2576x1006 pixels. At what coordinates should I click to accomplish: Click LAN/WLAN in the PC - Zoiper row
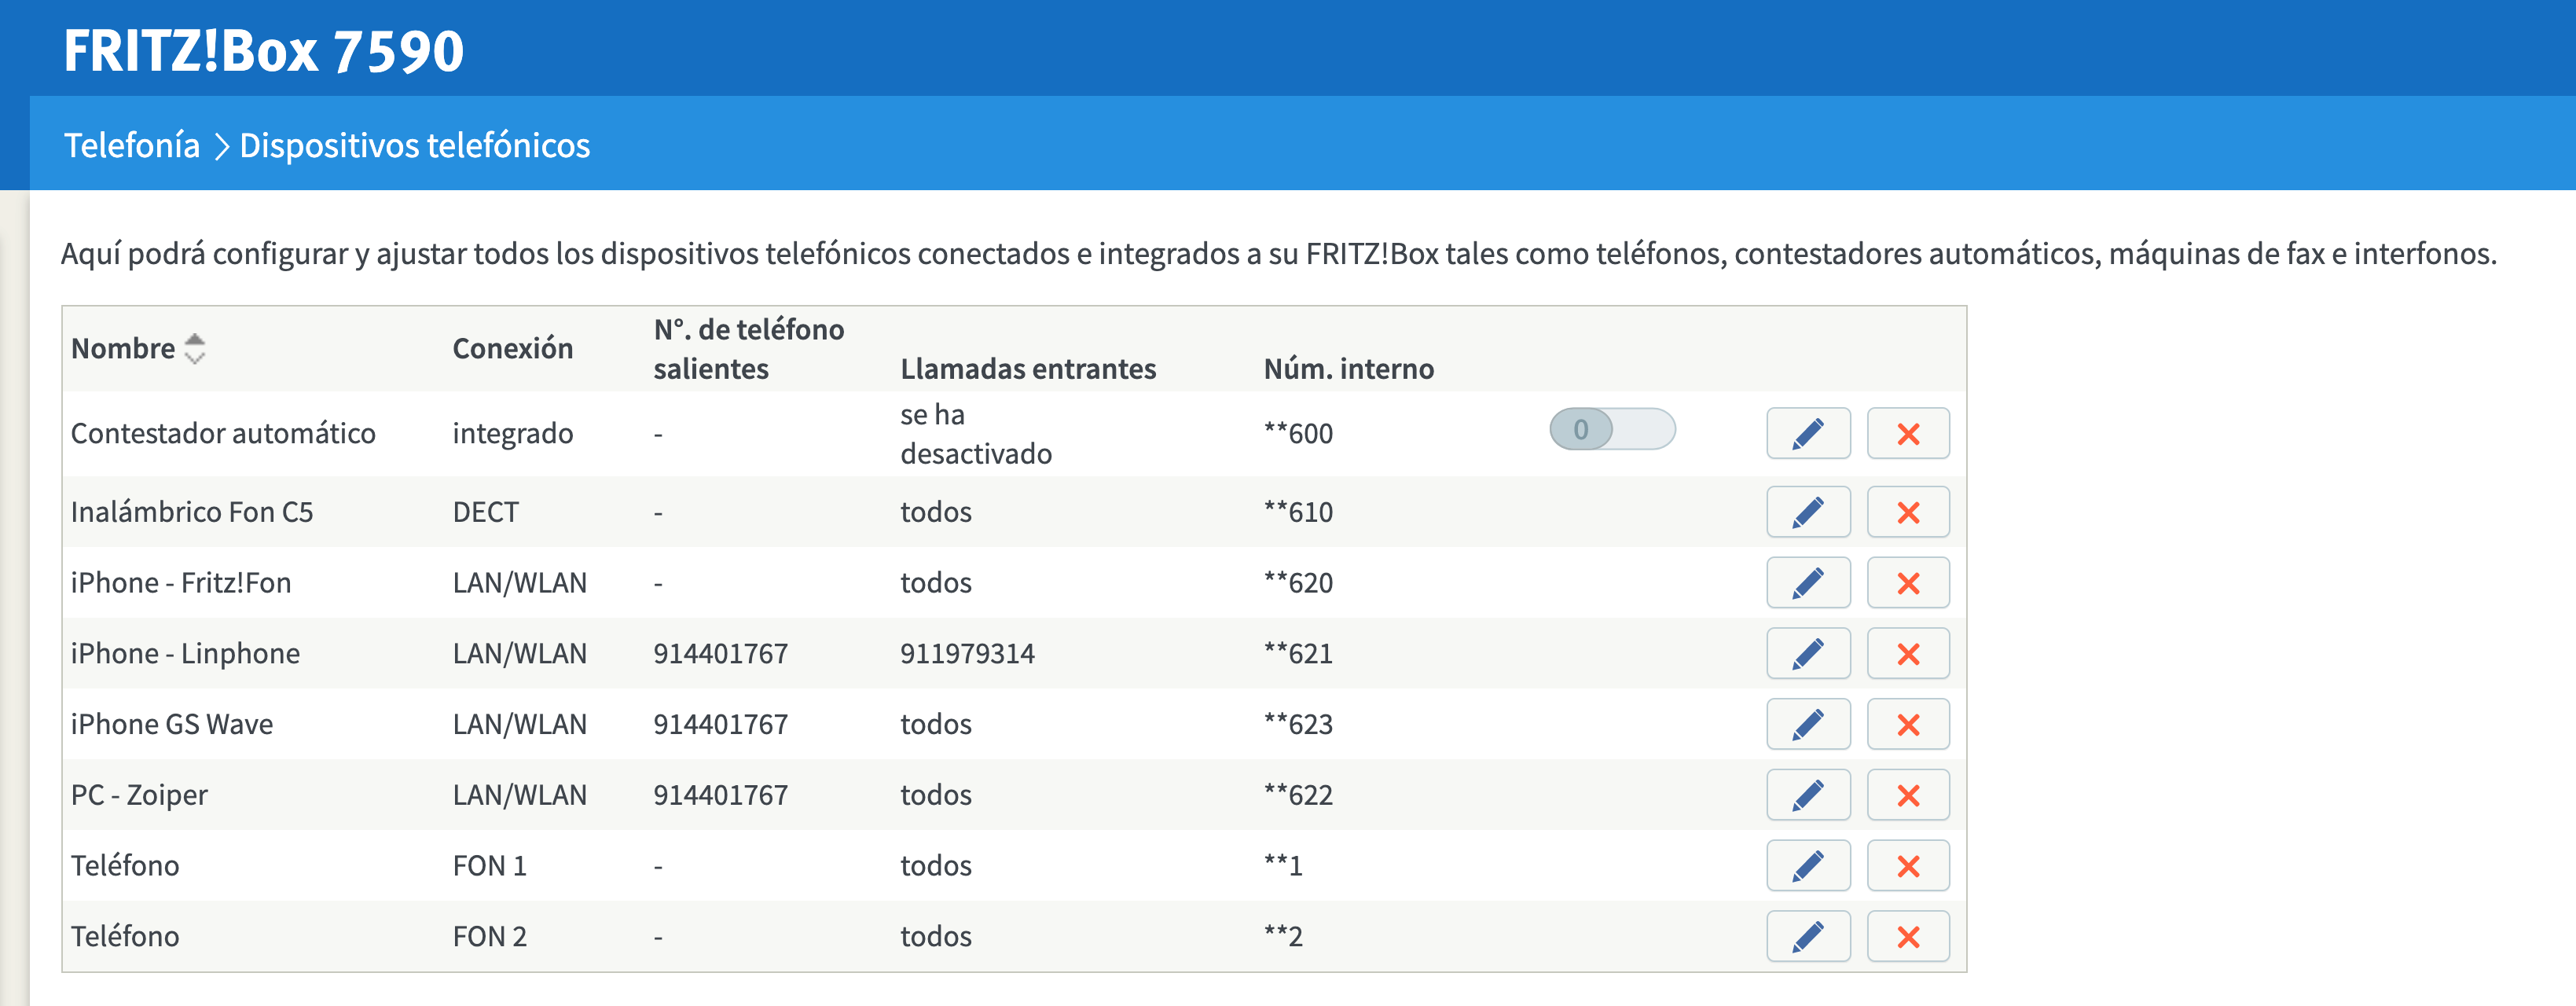[520, 795]
